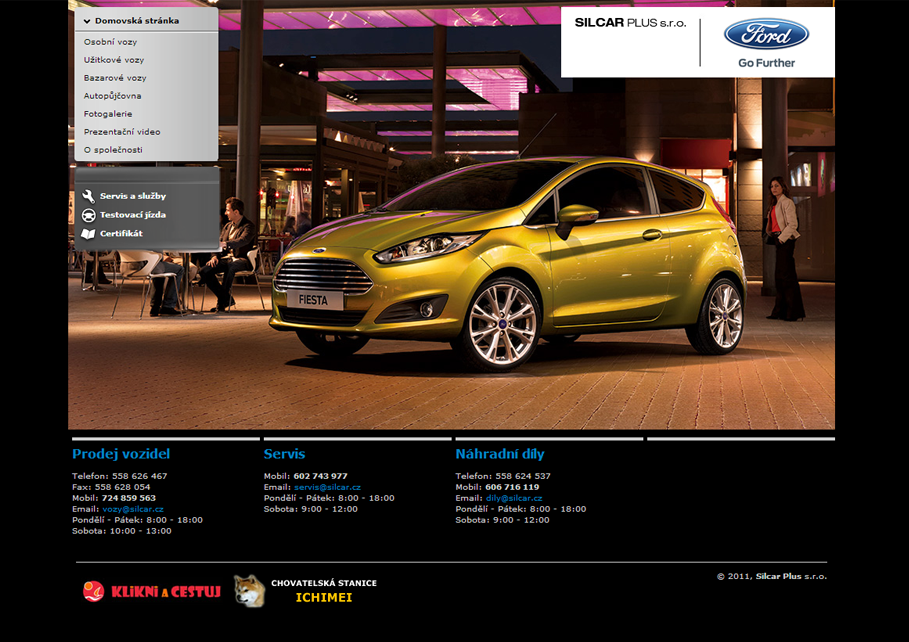Click the mobile number 602 743 977
This screenshot has width=909, height=642.
[320, 476]
